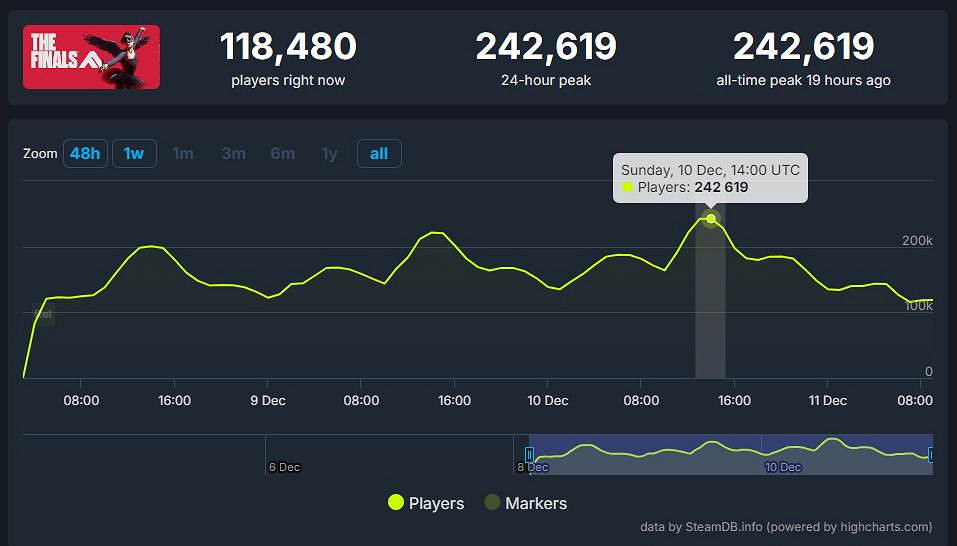
Task: Select the 1y zoom range
Action: 330,153
